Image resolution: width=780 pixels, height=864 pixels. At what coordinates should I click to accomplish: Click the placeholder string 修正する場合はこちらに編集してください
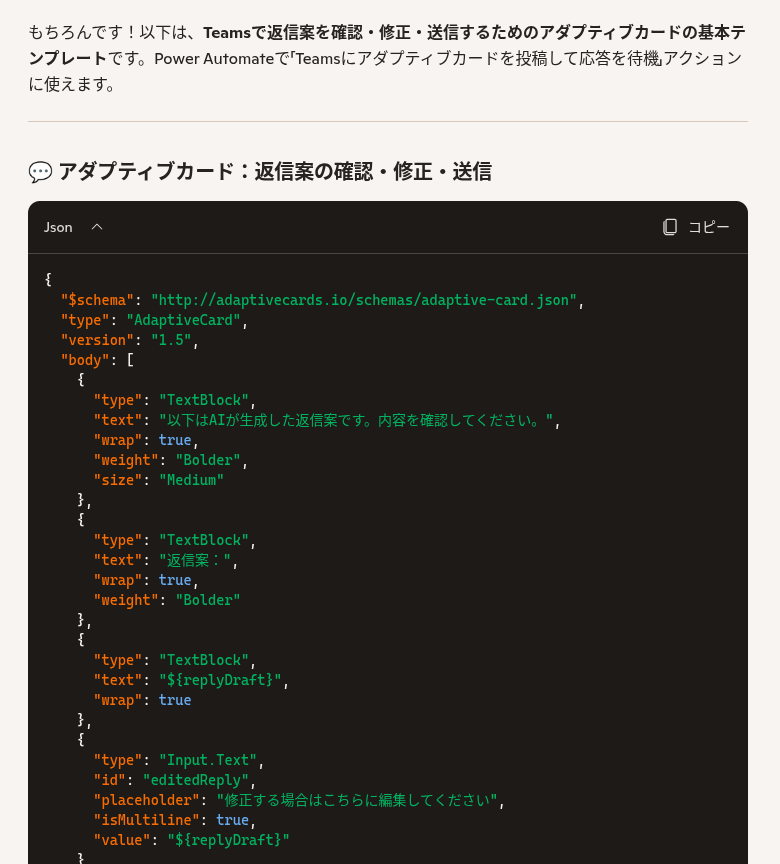(357, 800)
